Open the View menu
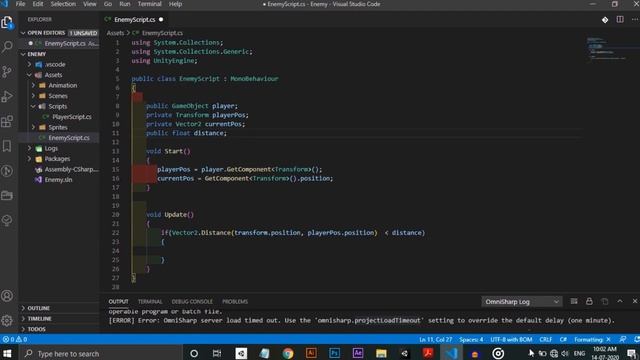The width and height of the screenshot is (640, 360). coord(90,4)
